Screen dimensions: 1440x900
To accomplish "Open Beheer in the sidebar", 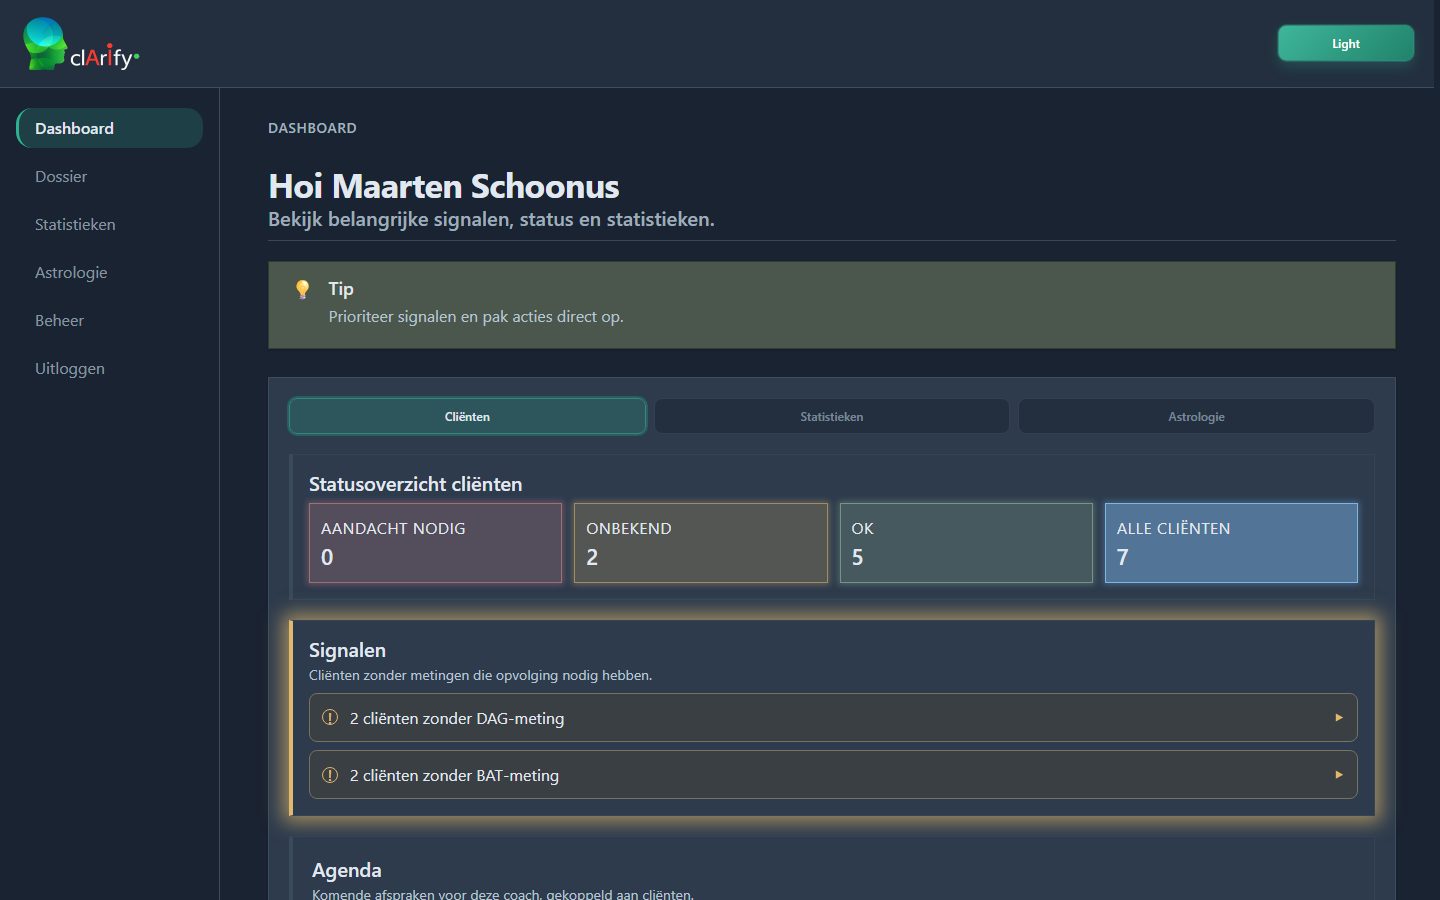I will coord(109,320).
